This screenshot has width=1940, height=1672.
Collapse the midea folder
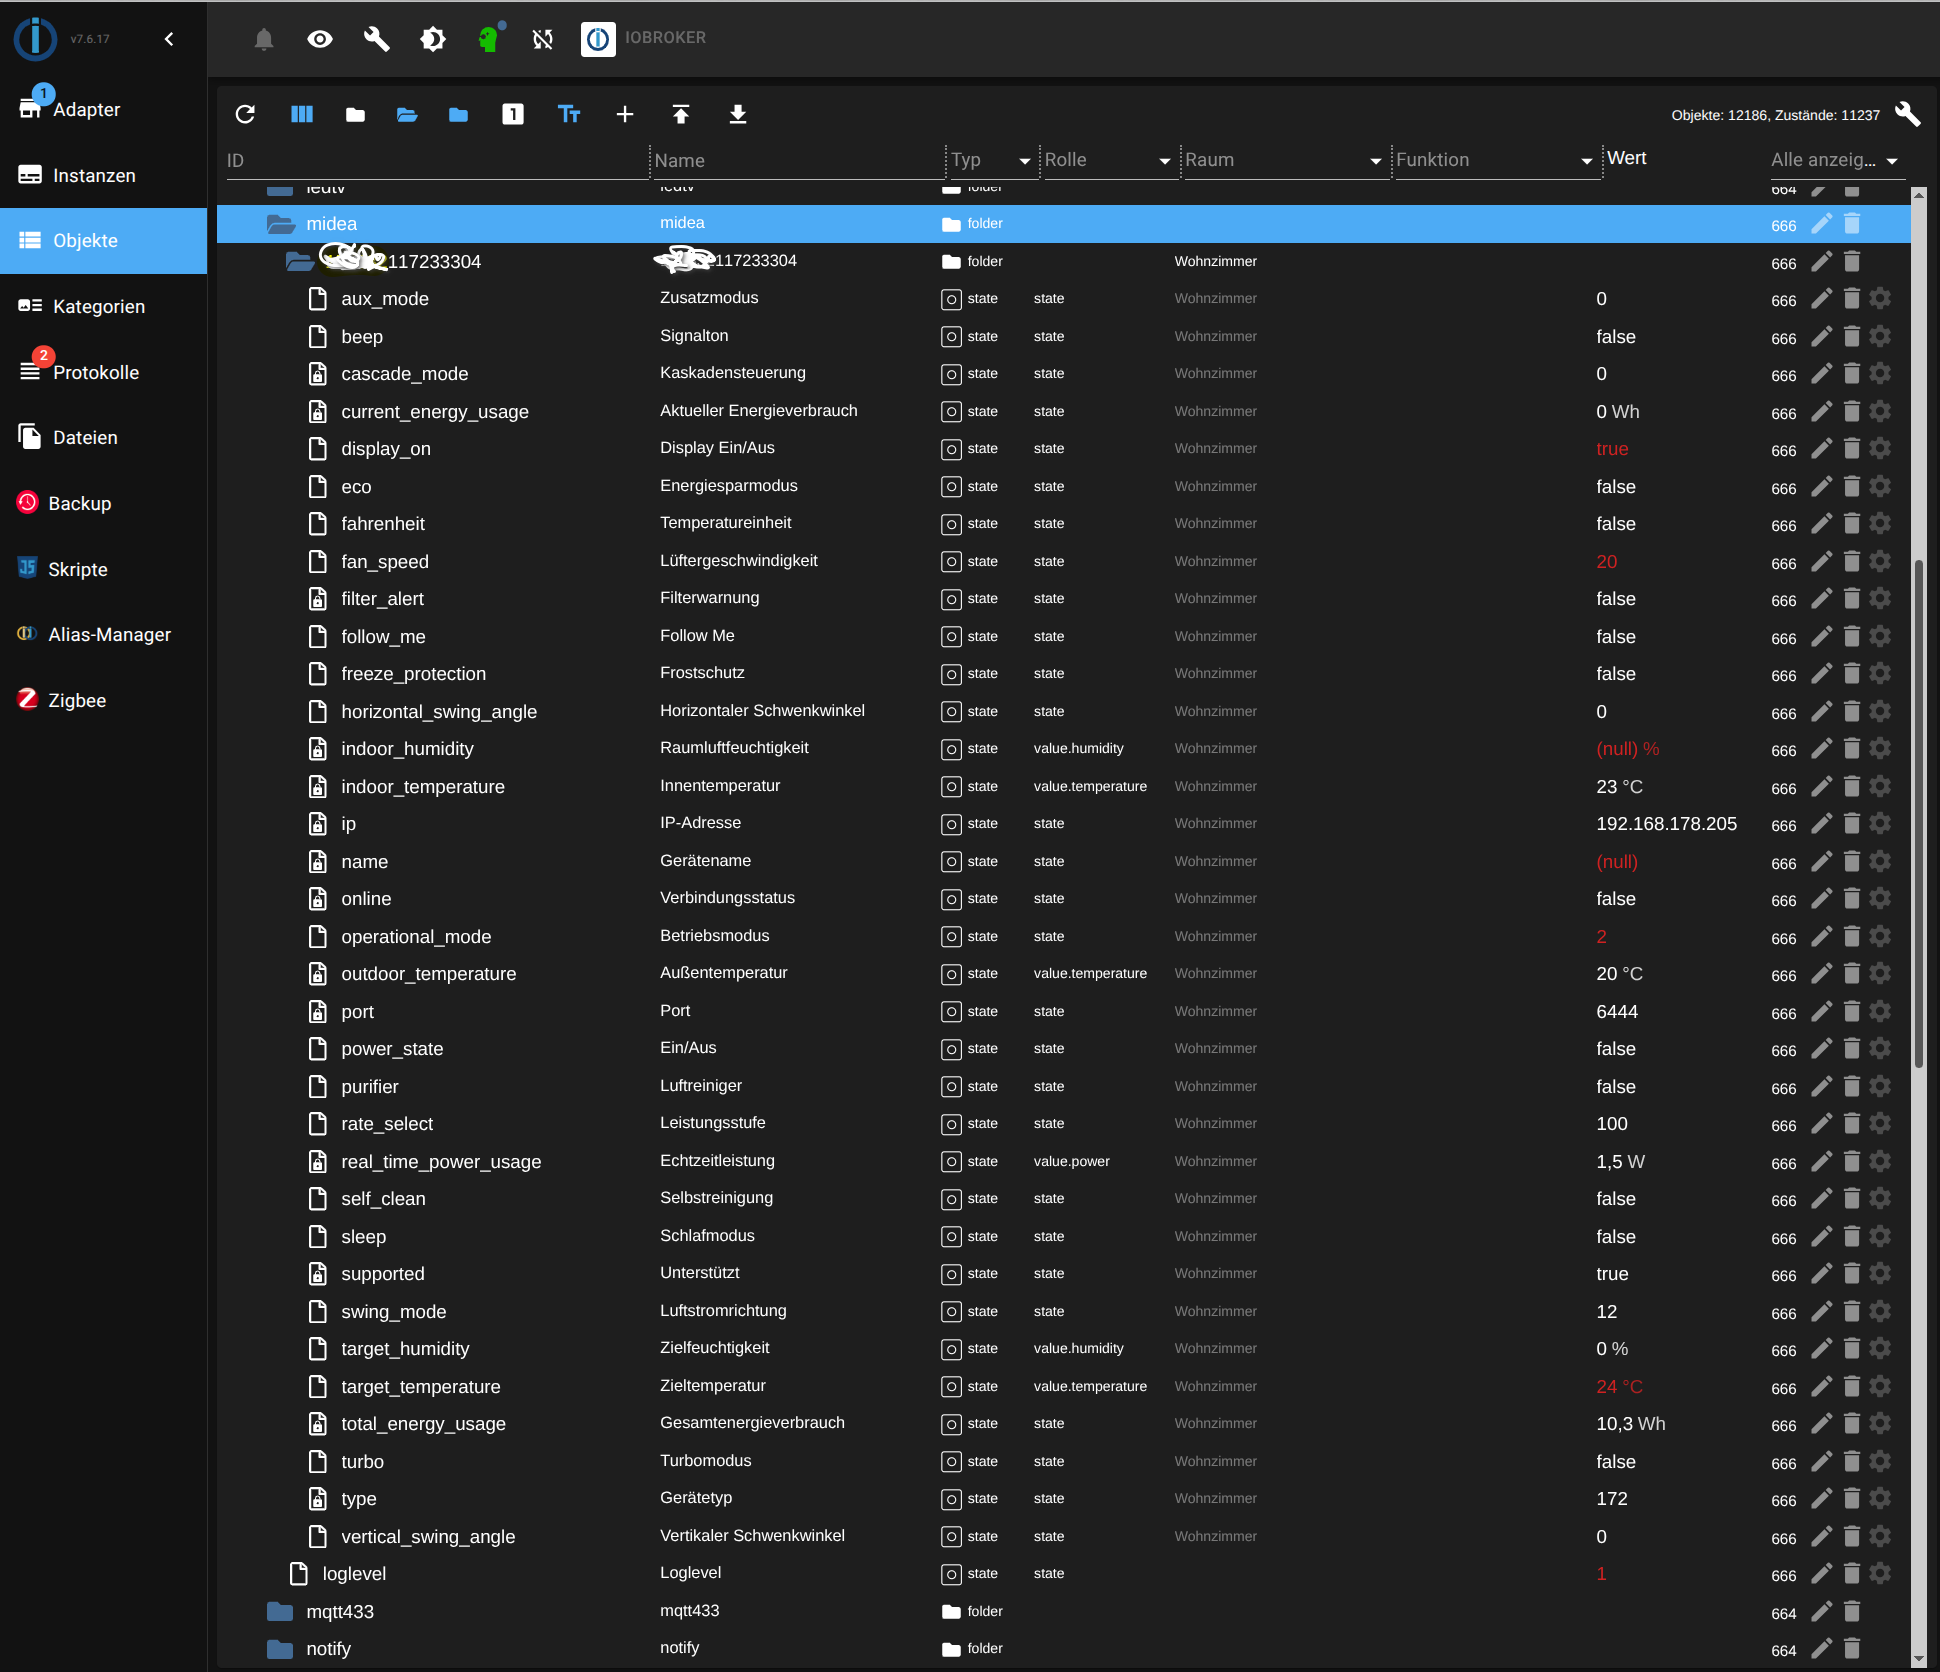click(x=281, y=224)
